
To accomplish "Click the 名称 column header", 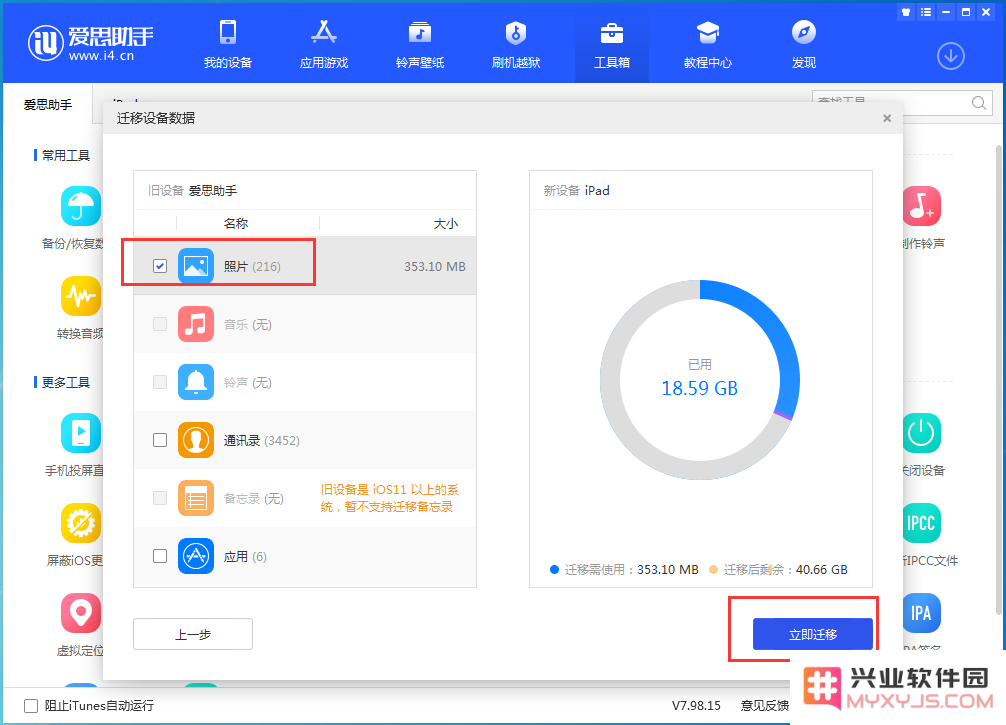I will [x=235, y=223].
